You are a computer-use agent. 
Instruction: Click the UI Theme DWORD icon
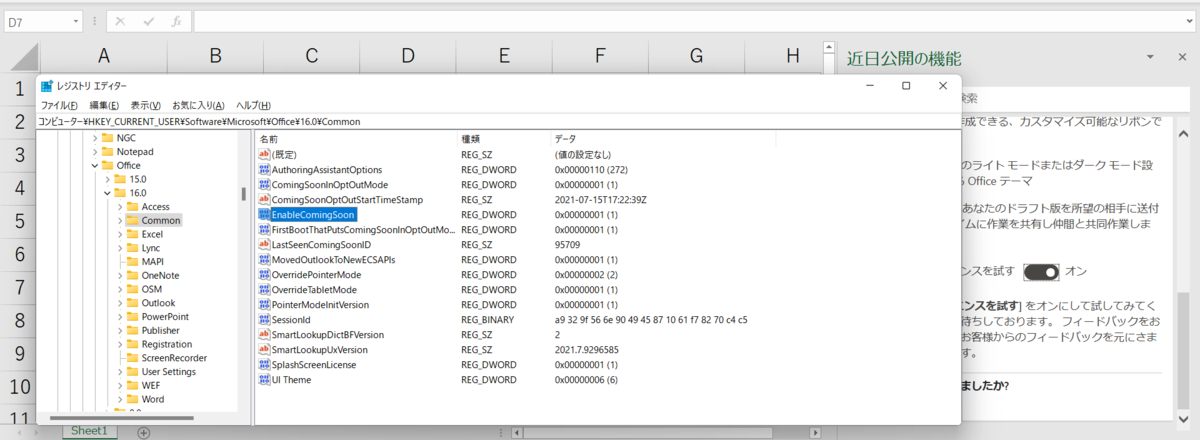pos(264,380)
